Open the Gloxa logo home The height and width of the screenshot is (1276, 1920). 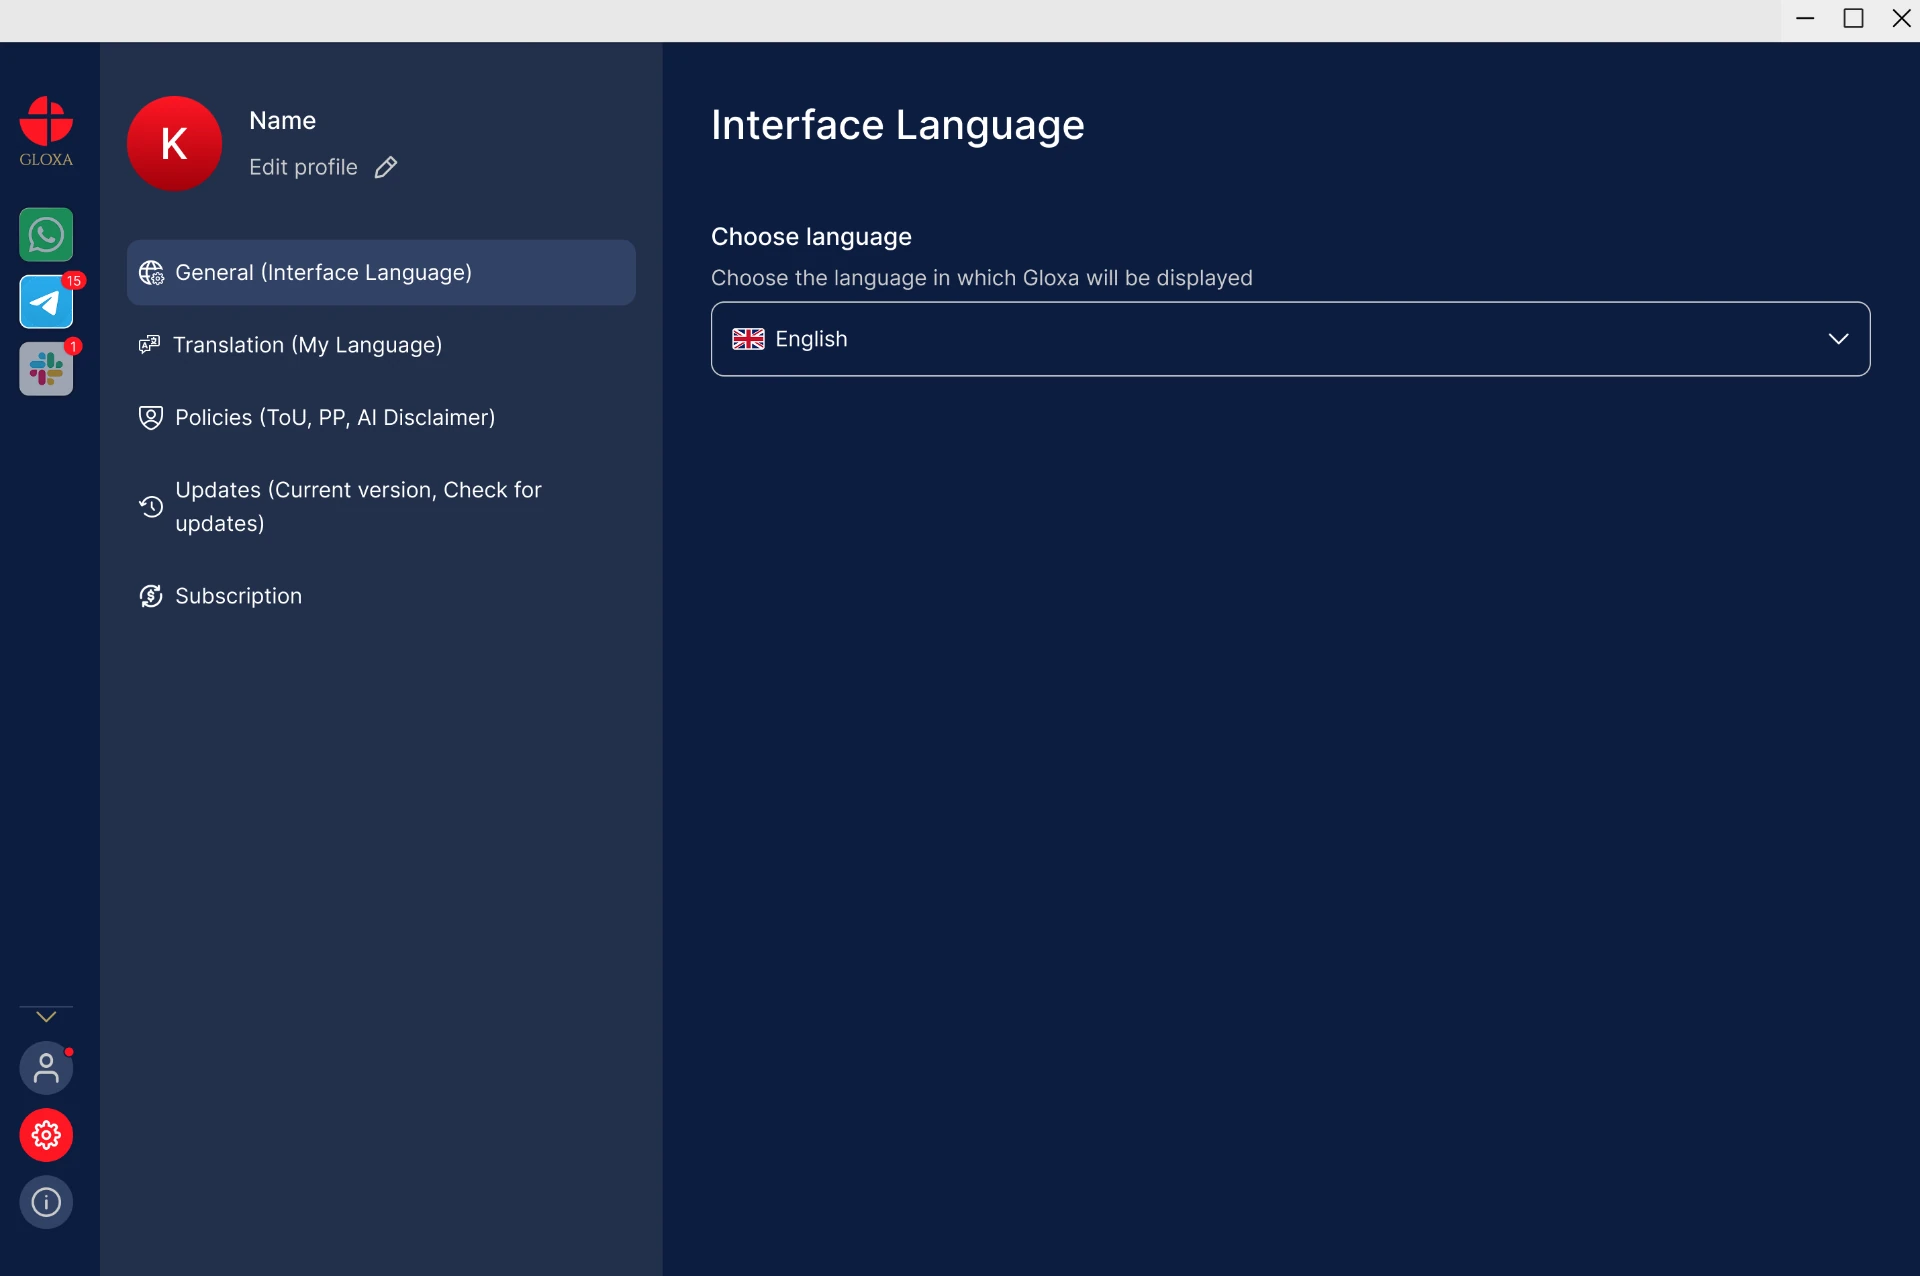[x=46, y=132]
